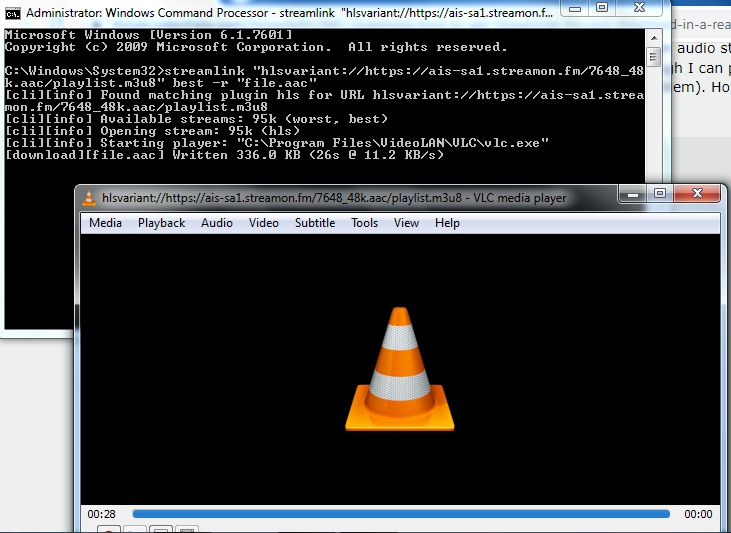Close the Command Processor window
The width and height of the screenshot is (731, 533).
click(x=639, y=8)
